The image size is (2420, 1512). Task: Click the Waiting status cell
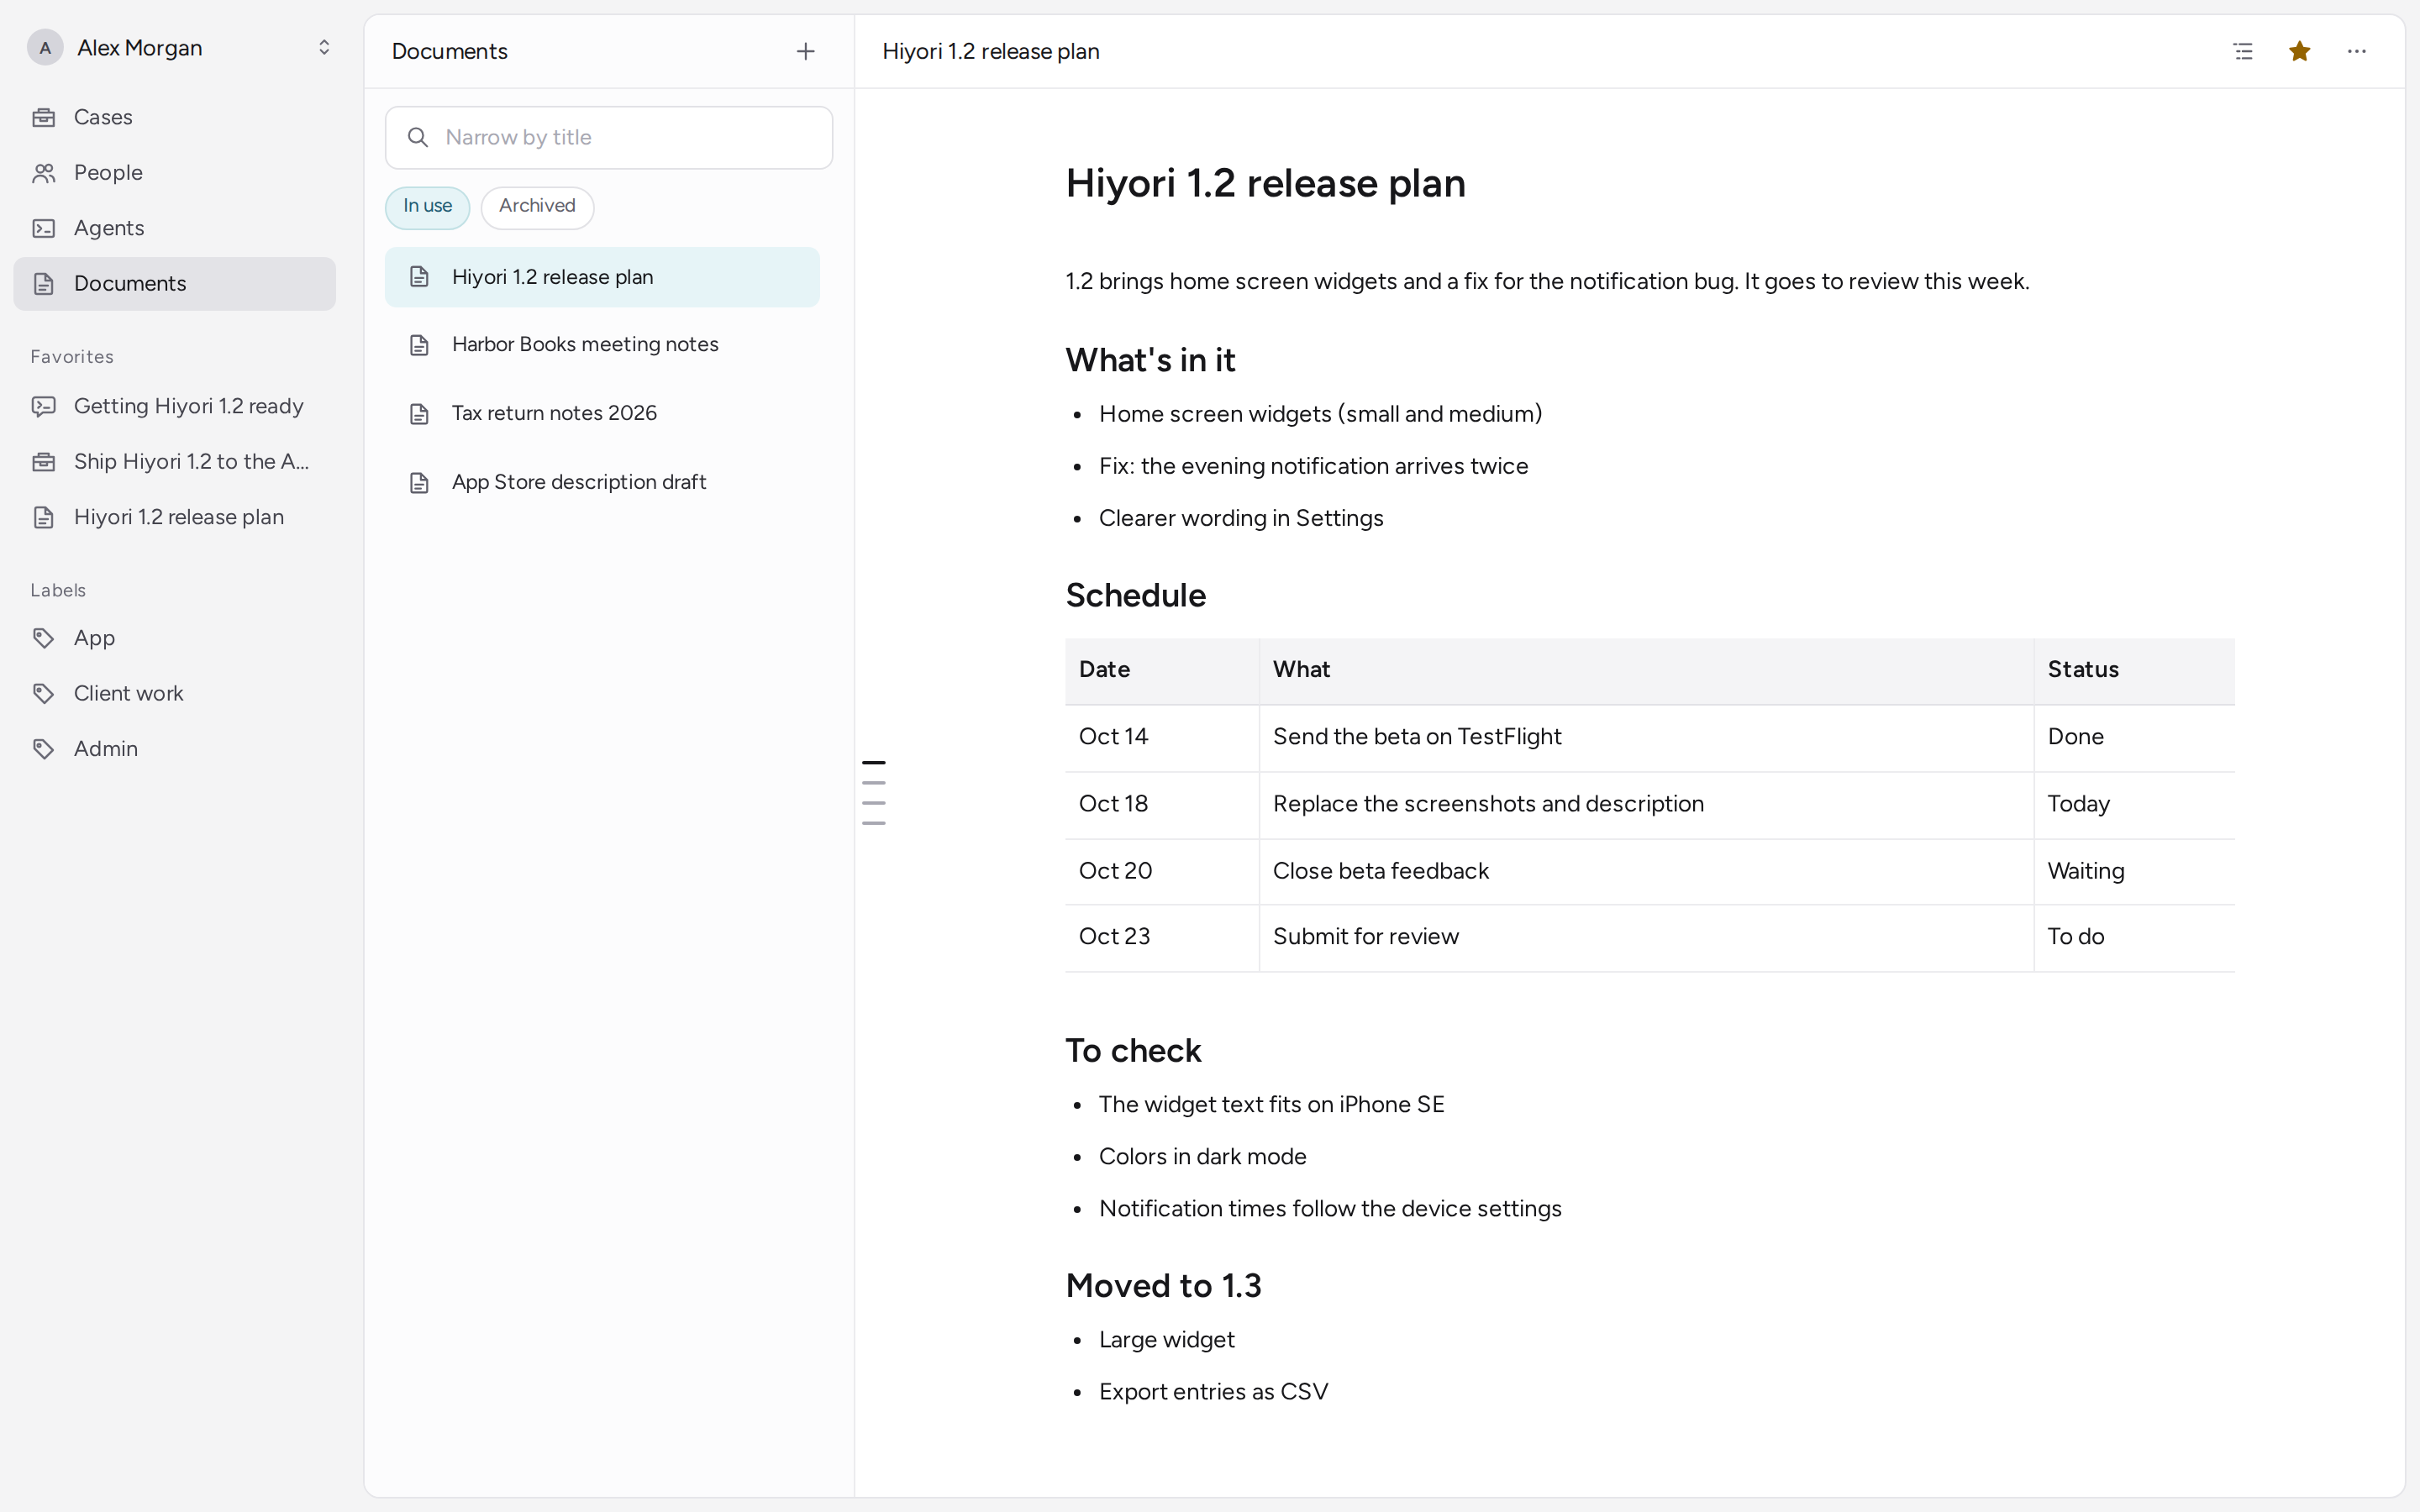tap(2134, 872)
